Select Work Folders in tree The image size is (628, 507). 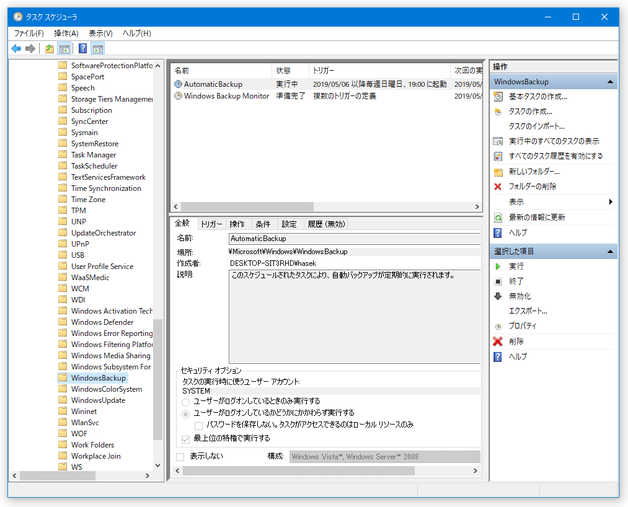pyautogui.click(x=93, y=445)
